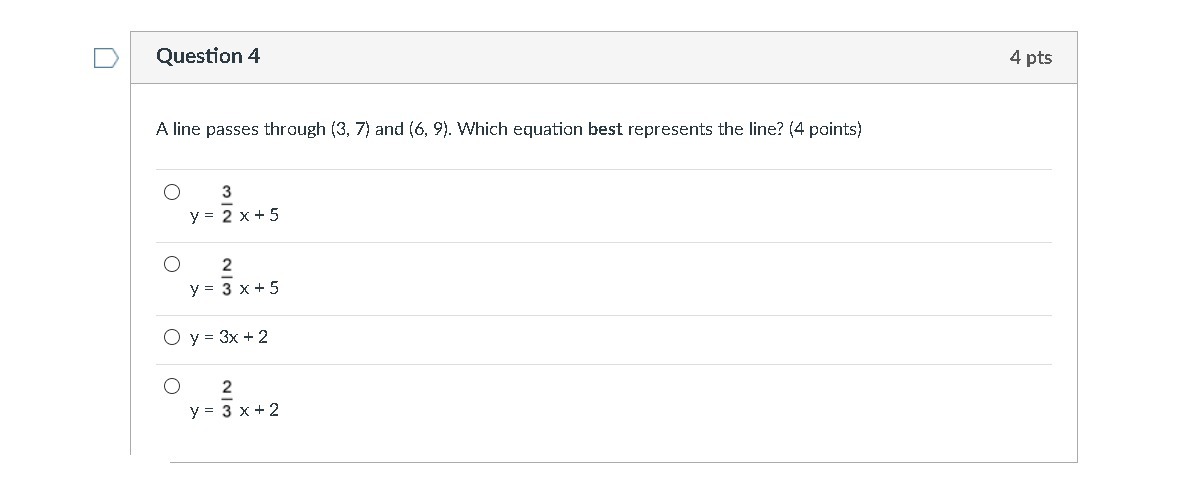Viewport: 1183px width, 495px height.
Task: Click "x + 5" in the second answer option
Action: click(x=259, y=288)
